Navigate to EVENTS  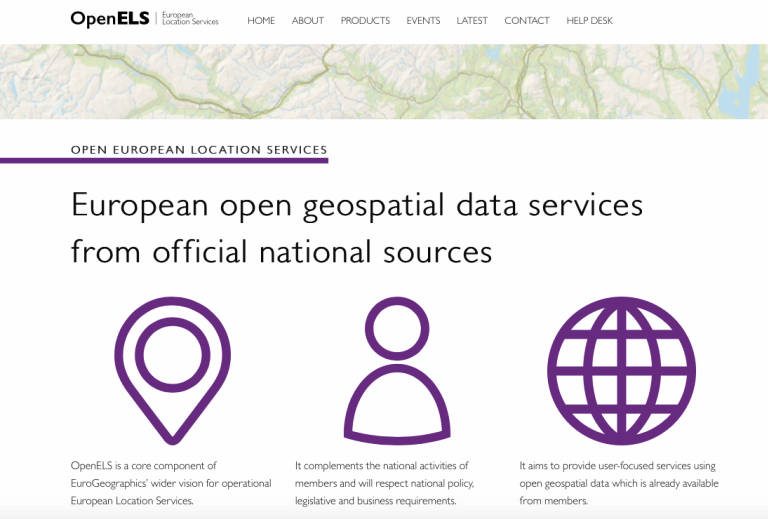pyautogui.click(x=423, y=21)
